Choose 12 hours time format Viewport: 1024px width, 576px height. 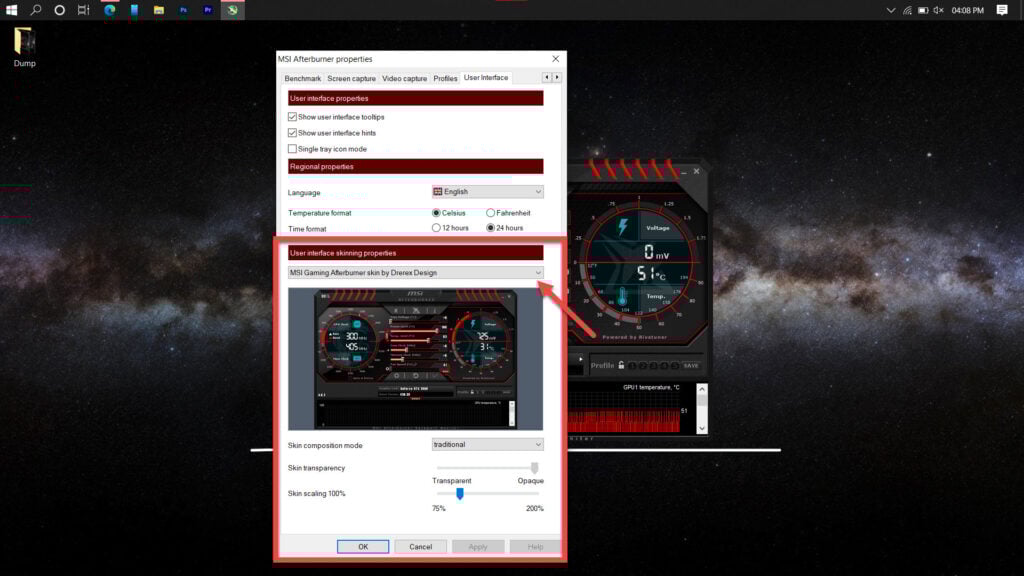(436, 228)
